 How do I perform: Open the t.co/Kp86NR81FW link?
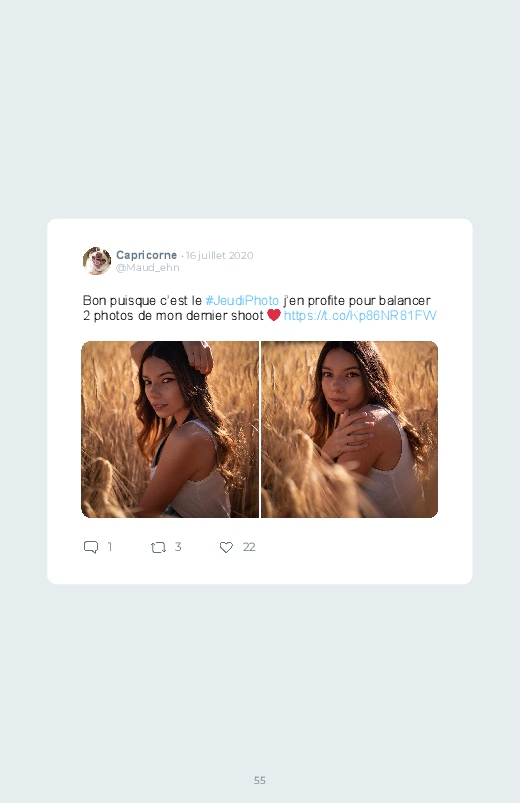pos(360,315)
